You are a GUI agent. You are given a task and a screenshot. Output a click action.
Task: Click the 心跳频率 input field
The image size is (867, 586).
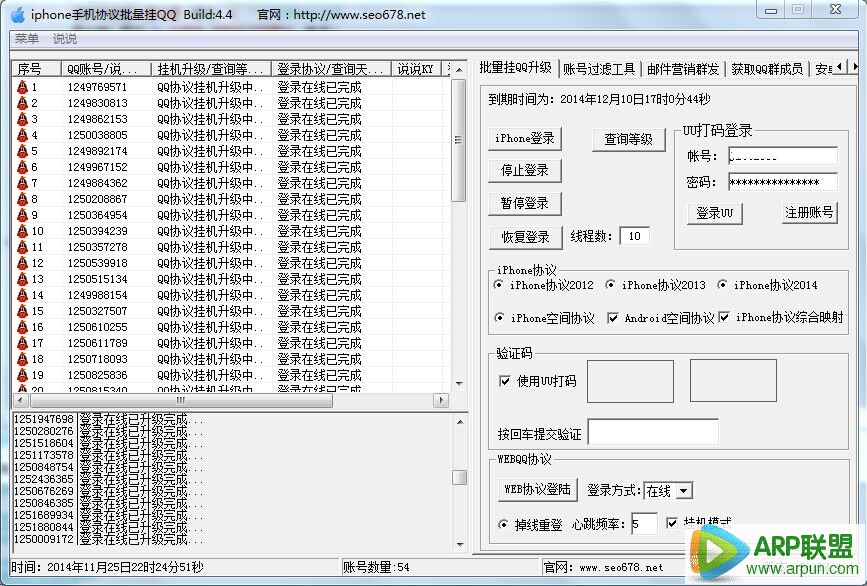644,523
